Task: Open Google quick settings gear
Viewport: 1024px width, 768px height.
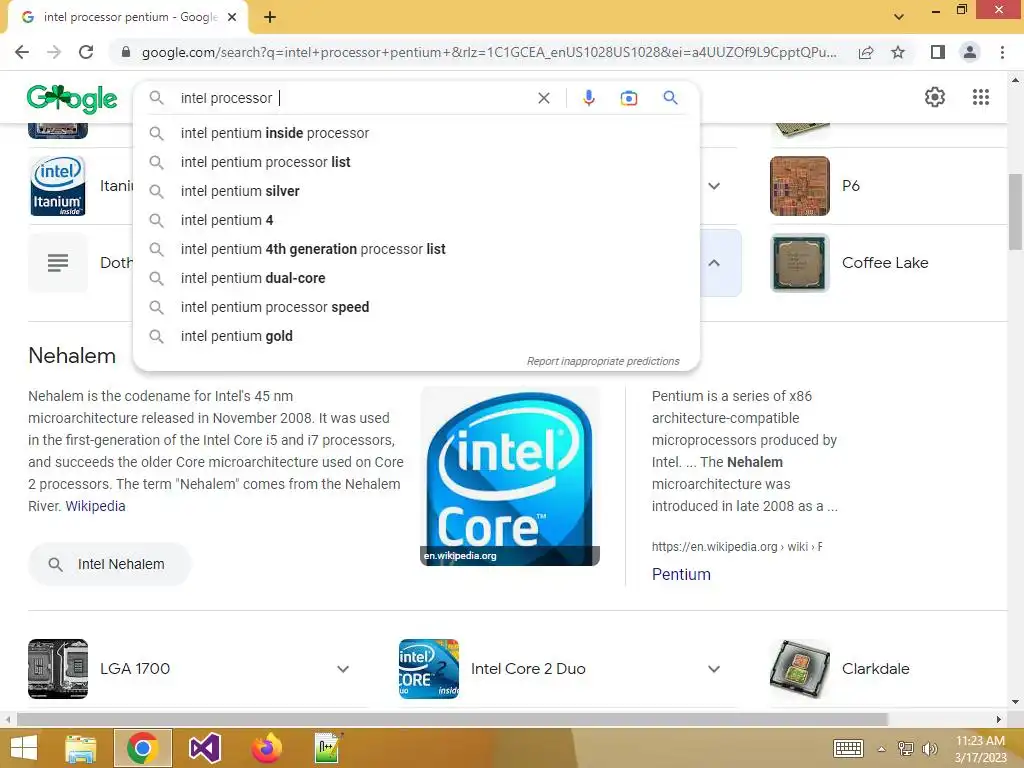Action: pos(935,97)
